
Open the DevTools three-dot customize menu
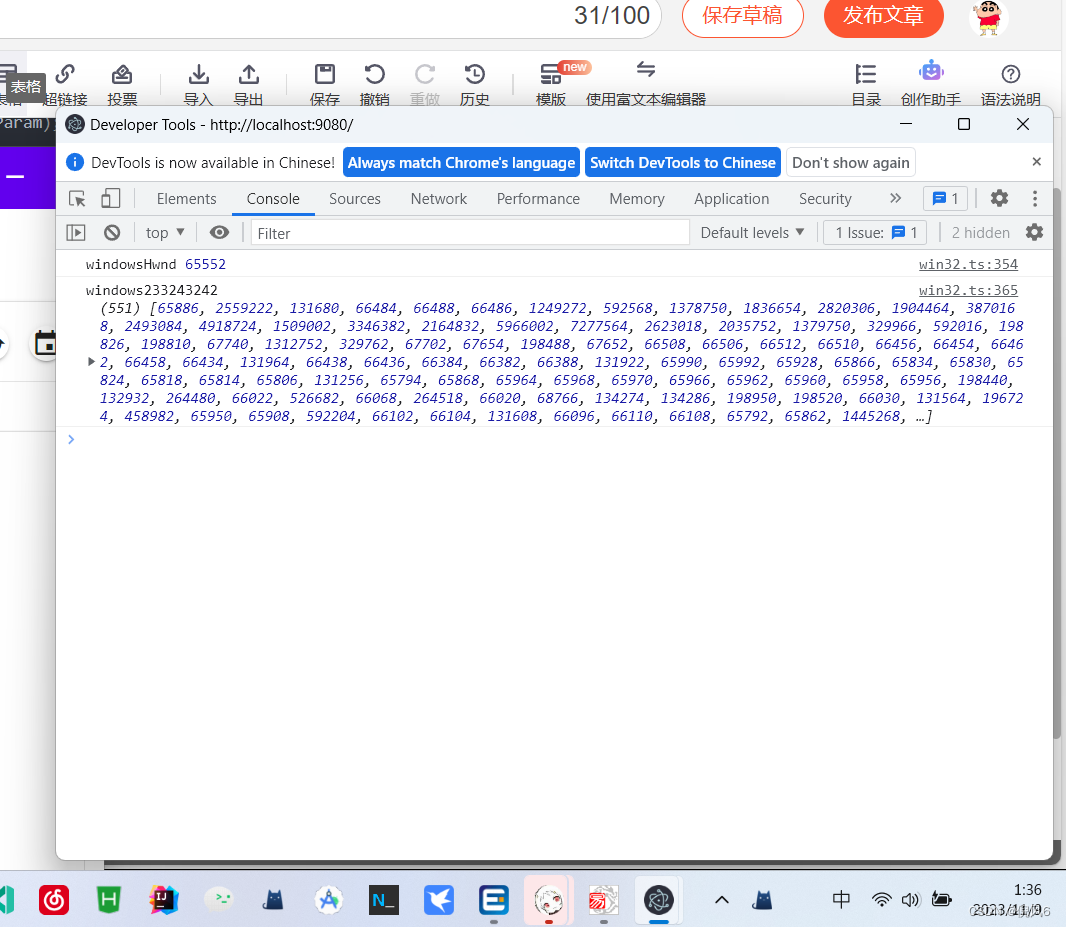tap(1035, 198)
